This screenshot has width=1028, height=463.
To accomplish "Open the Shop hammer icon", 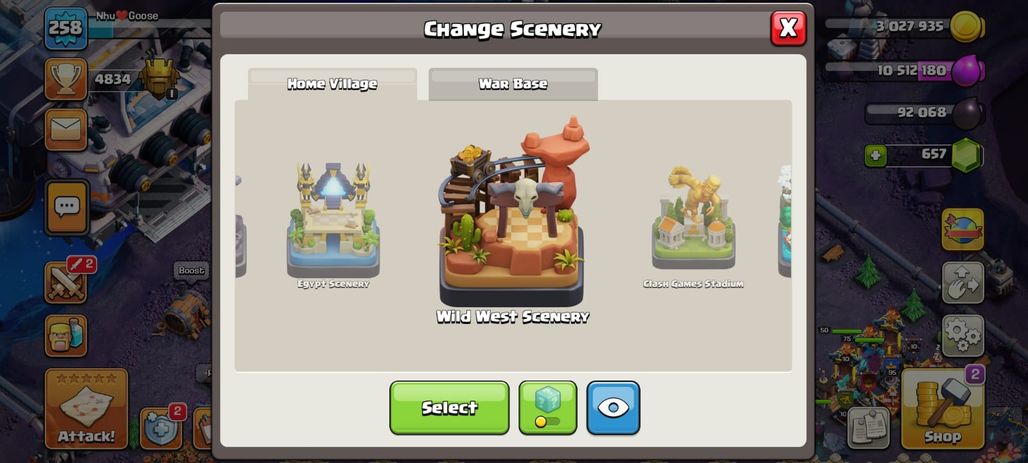I will [x=942, y=407].
